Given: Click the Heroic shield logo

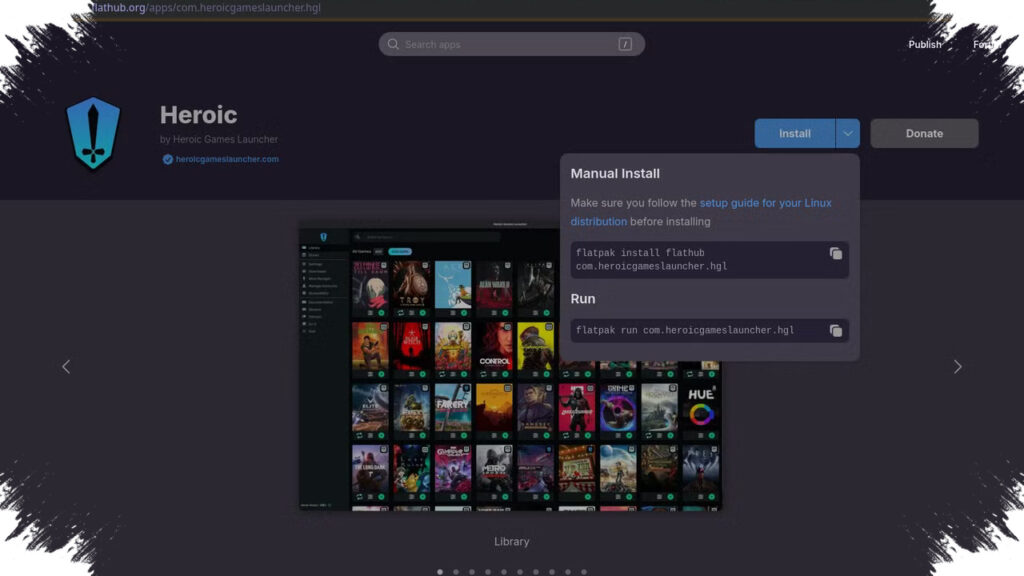Looking at the screenshot, I should tap(93, 133).
